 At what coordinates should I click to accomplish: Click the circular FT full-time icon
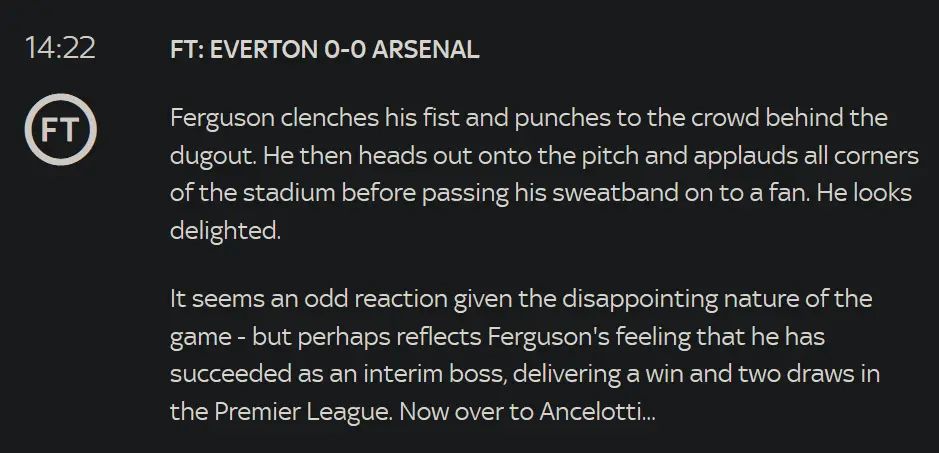tap(59, 128)
